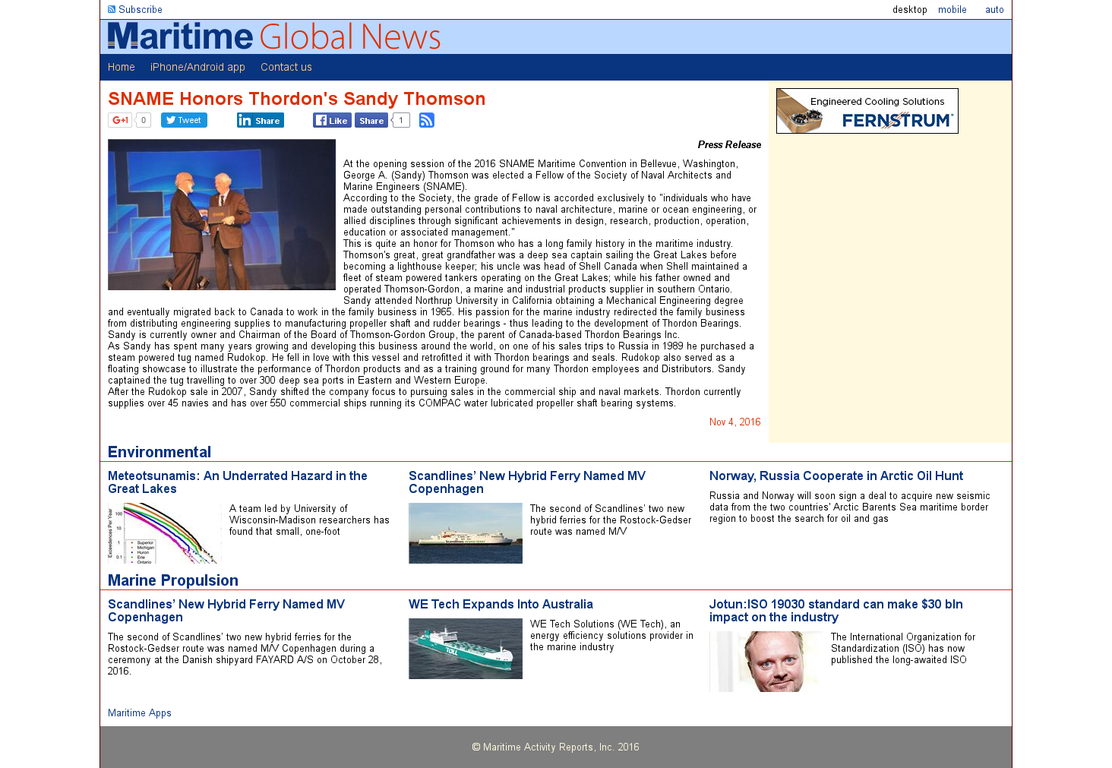The height and width of the screenshot is (768, 1112).
Task: Click the green Toll ship thumbnail
Action: coord(465,648)
